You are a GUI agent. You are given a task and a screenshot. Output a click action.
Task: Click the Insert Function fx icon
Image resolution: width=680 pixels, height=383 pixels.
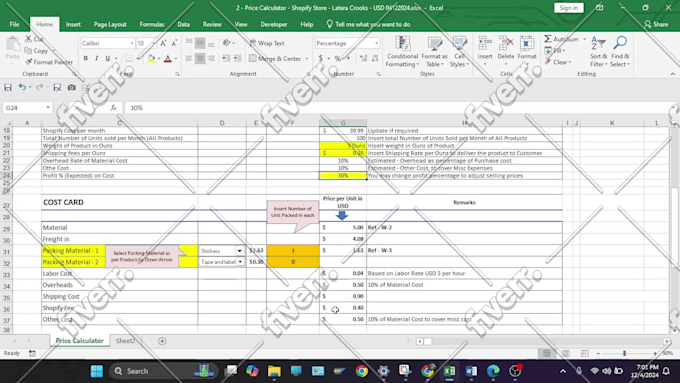pos(114,108)
